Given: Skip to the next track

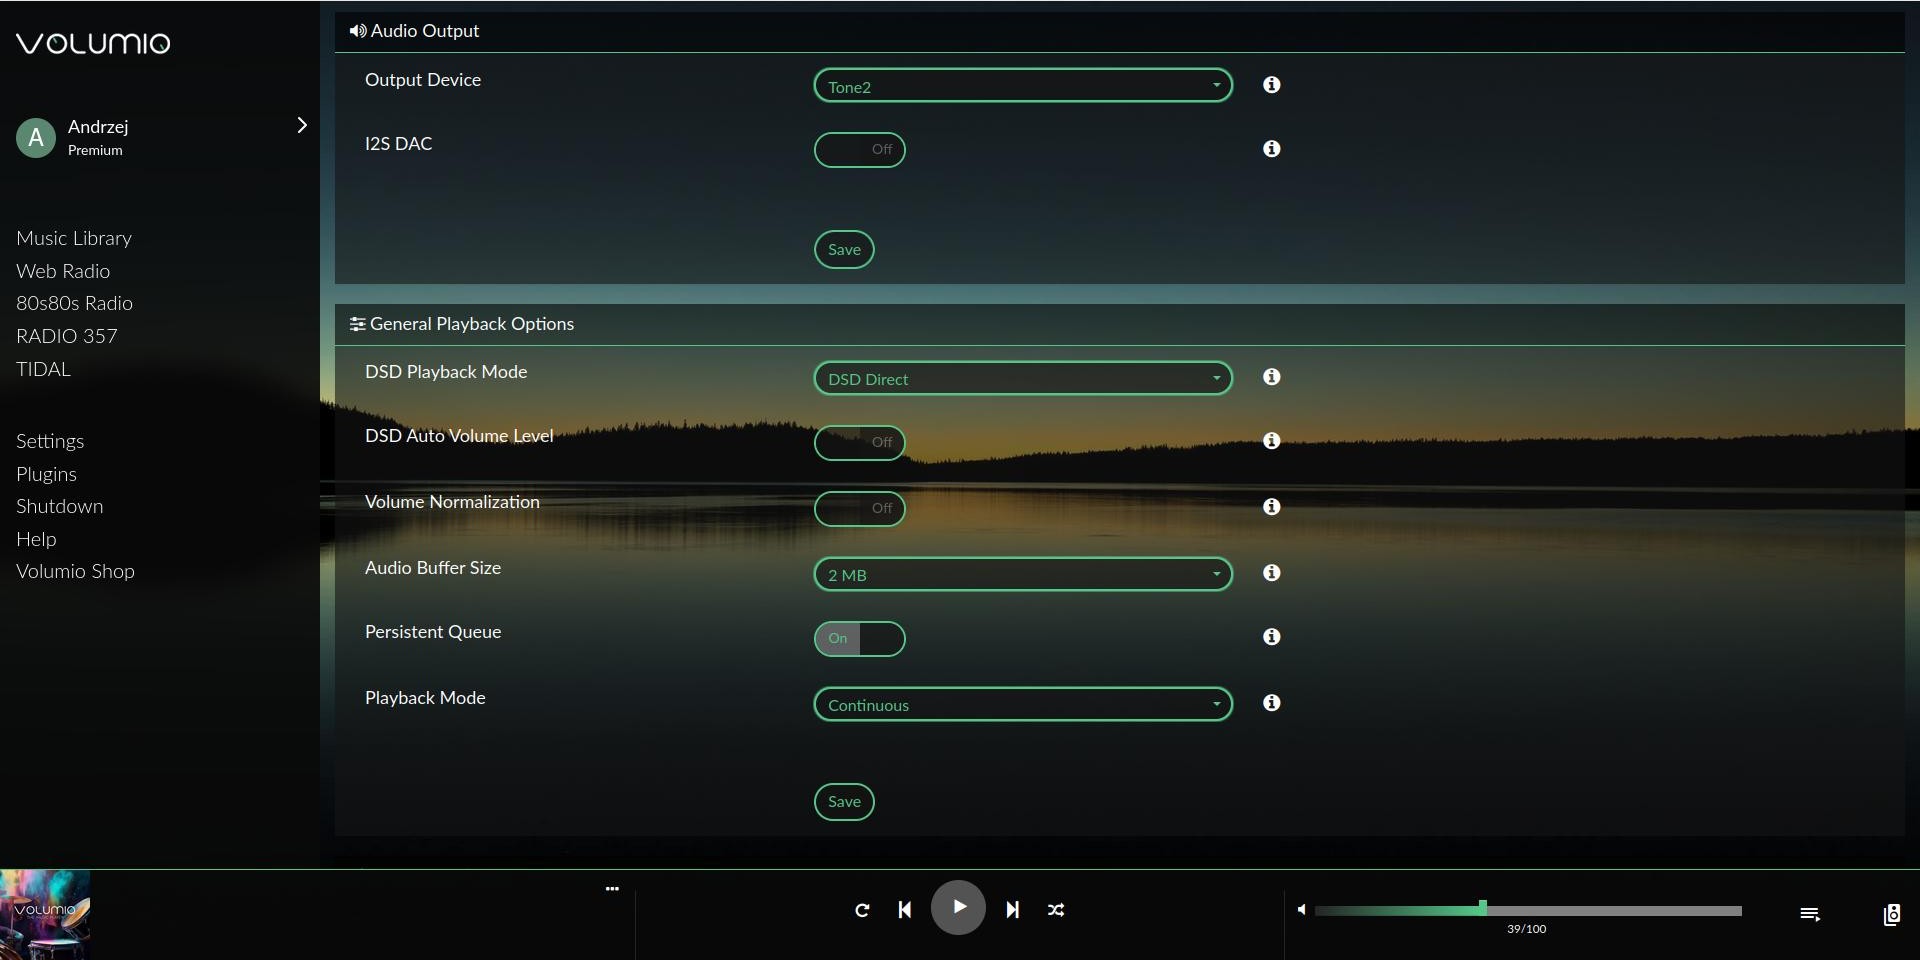Looking at the screenshot, I should click(x=1012, y=910).
